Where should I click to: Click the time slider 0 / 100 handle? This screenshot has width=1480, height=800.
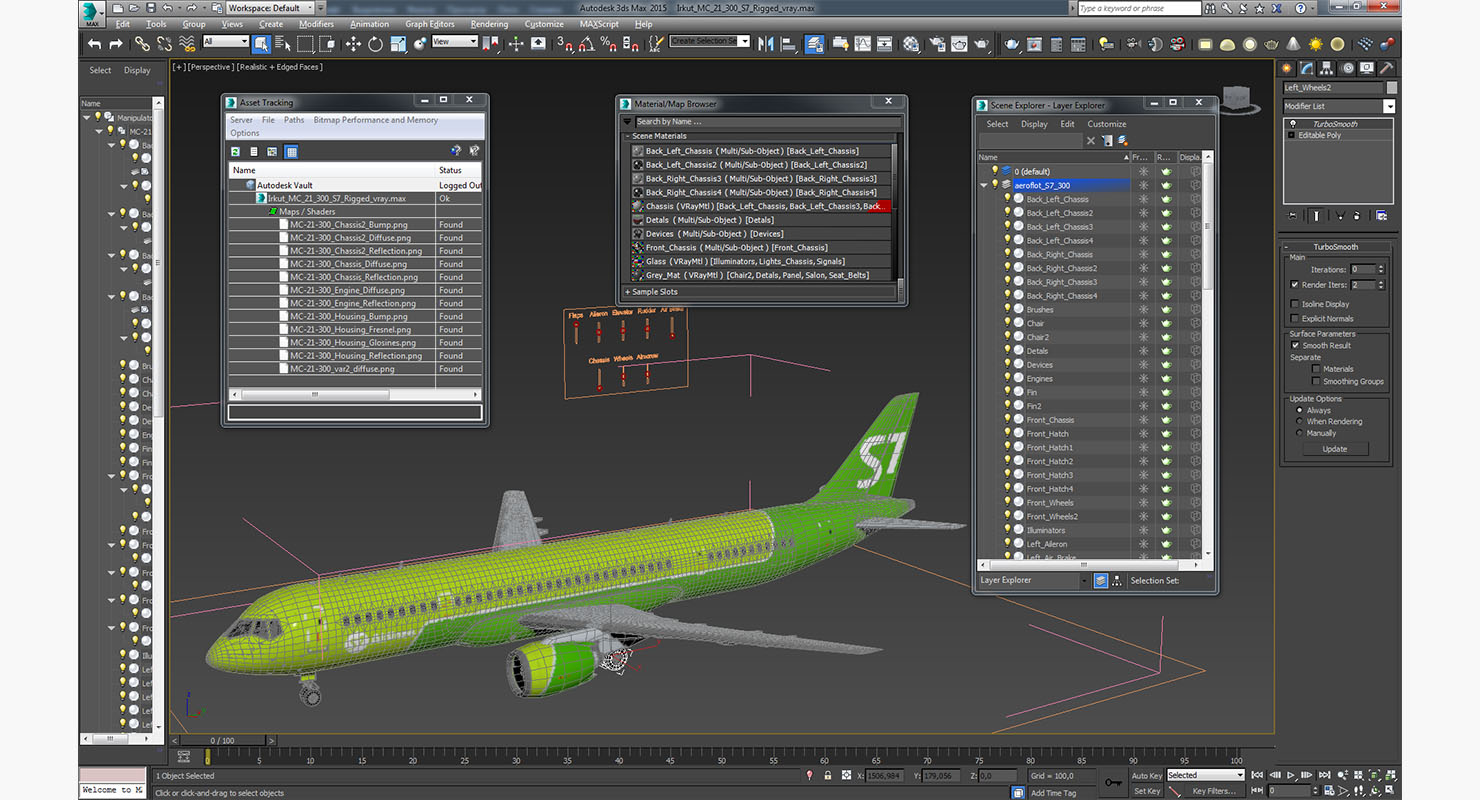point(222,741)
